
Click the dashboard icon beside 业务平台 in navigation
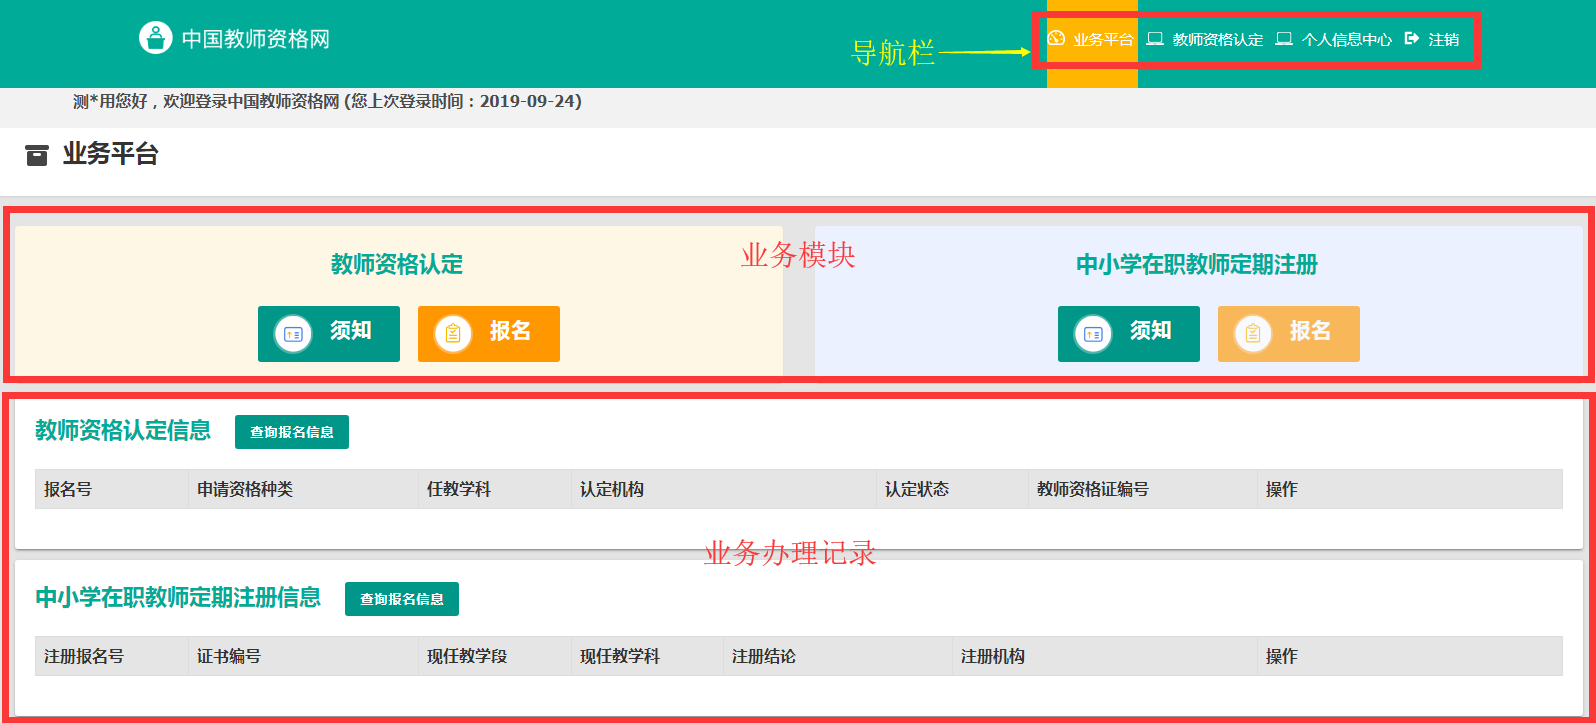[1056, 39]
